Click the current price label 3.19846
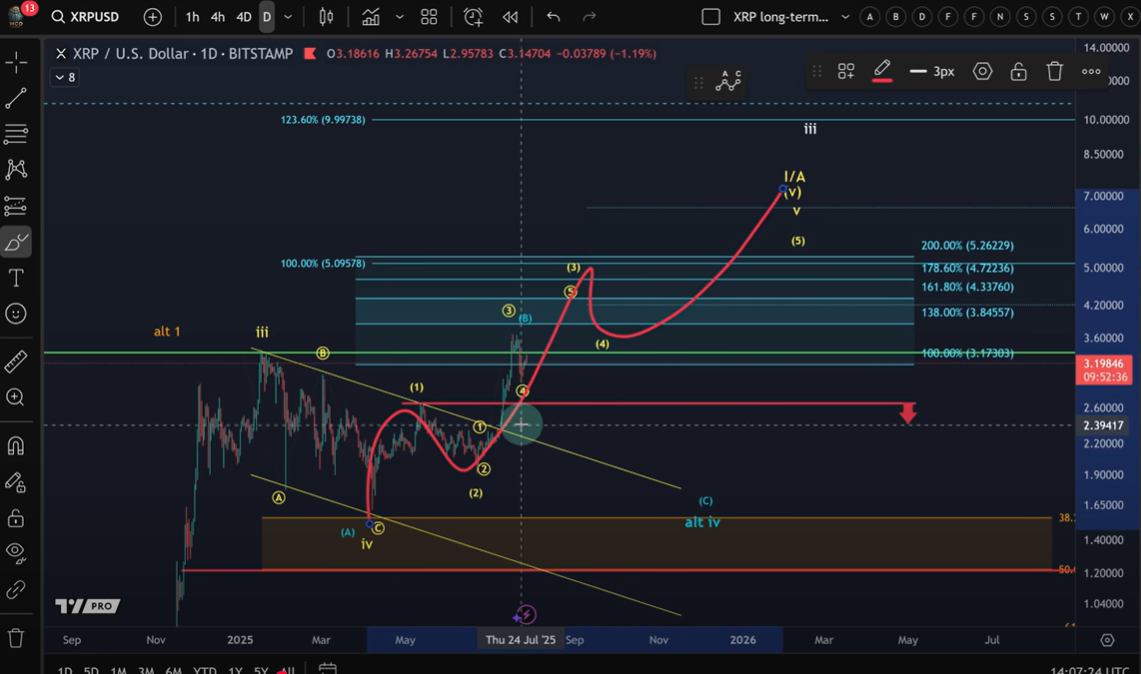 click(1105, 370)
